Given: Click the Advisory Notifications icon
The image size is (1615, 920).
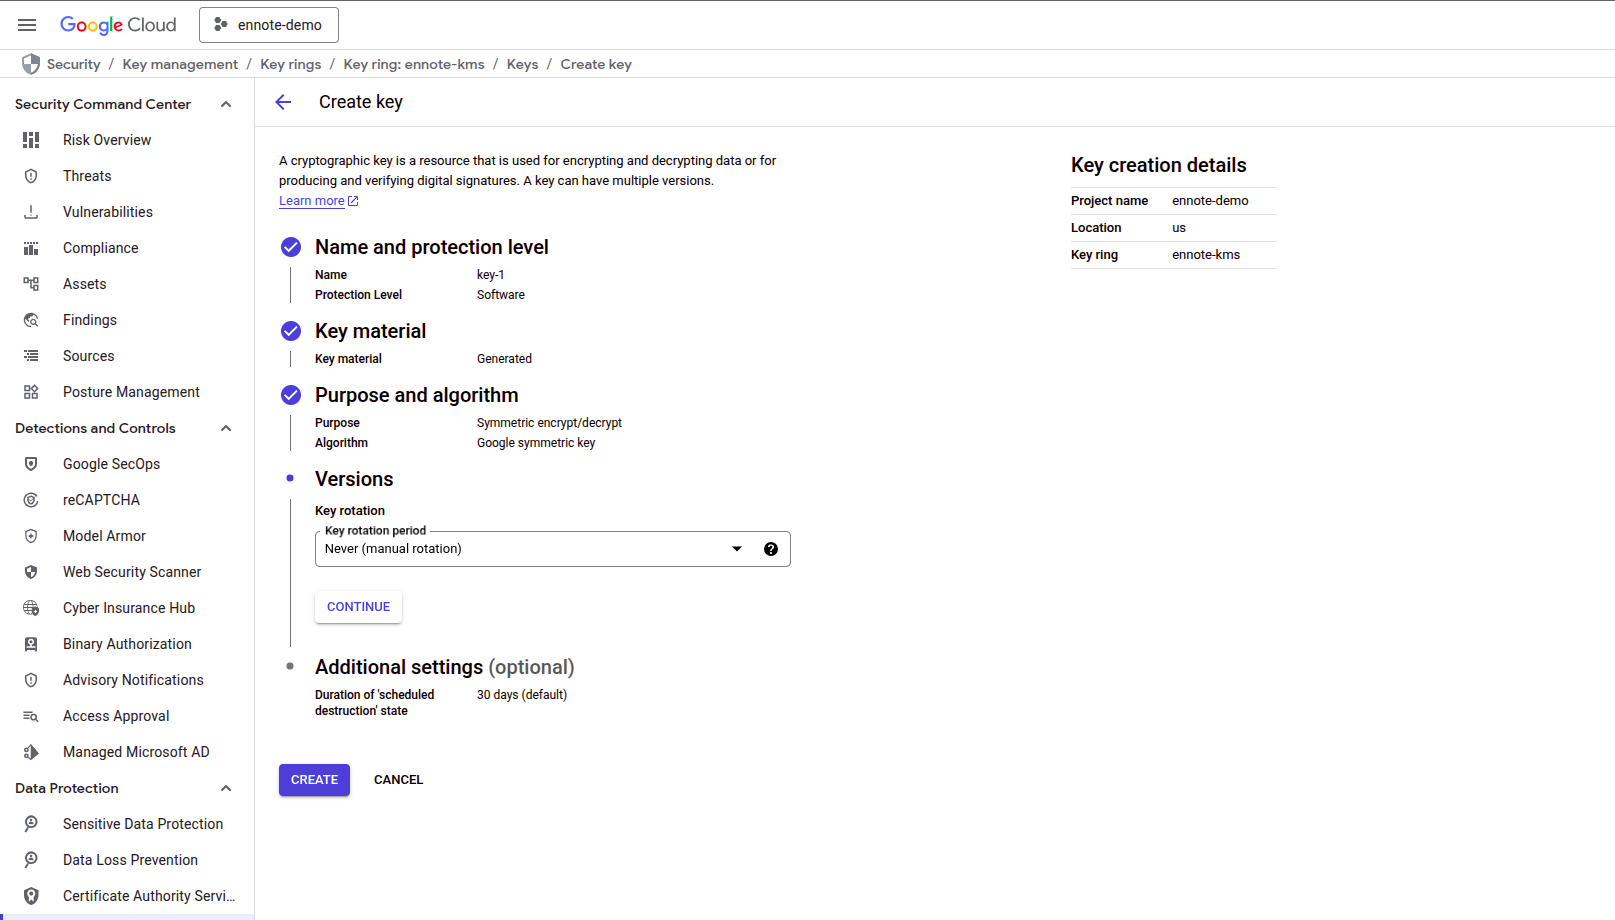Looking at the screenshot, I should 31,680.
